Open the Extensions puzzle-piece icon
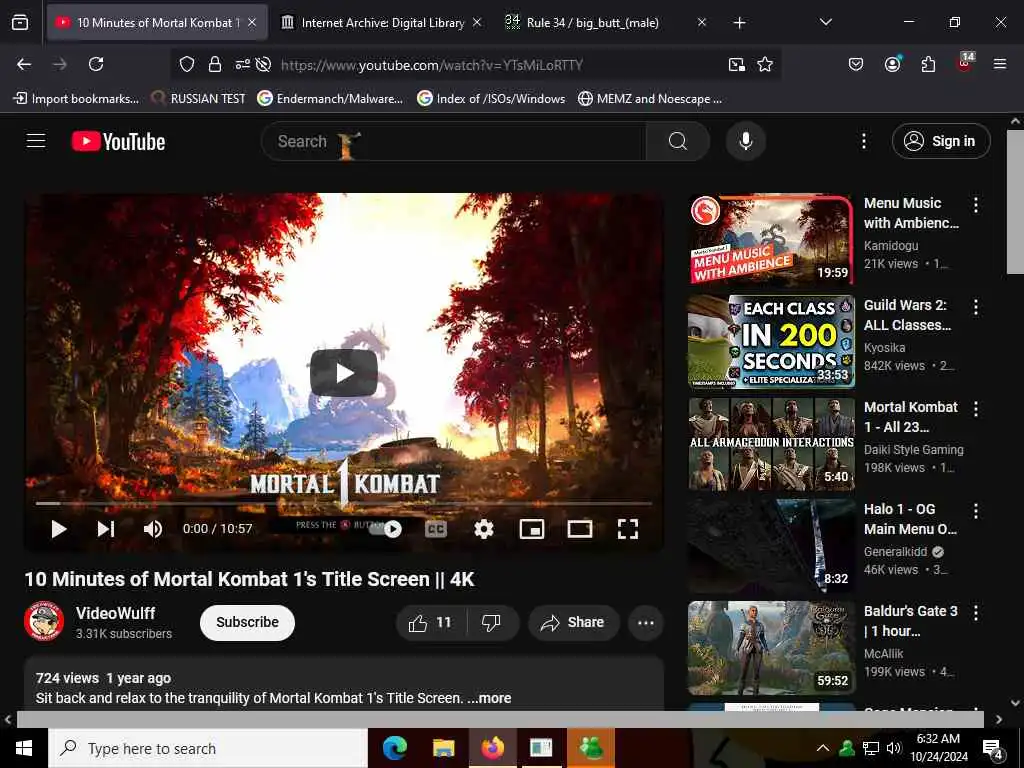 pos(928,64)
